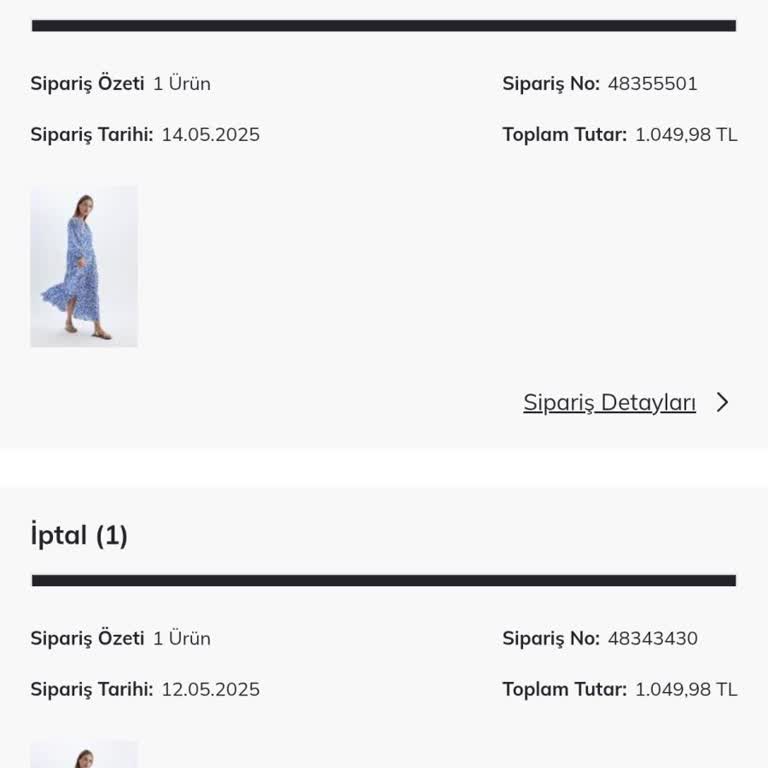Open dress thumbnail of order 48355501
The image size is (768, 768).
(84, 267)
